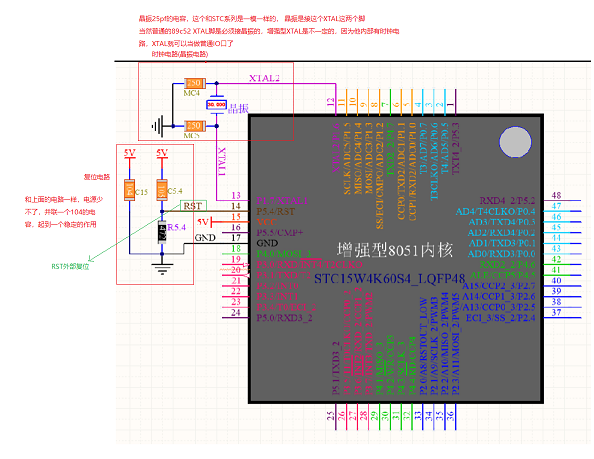Select top pin 1 TXD4_2/P5.3
Screen dimensions: 594x459
pyautogui.click(x=455, y=148)
